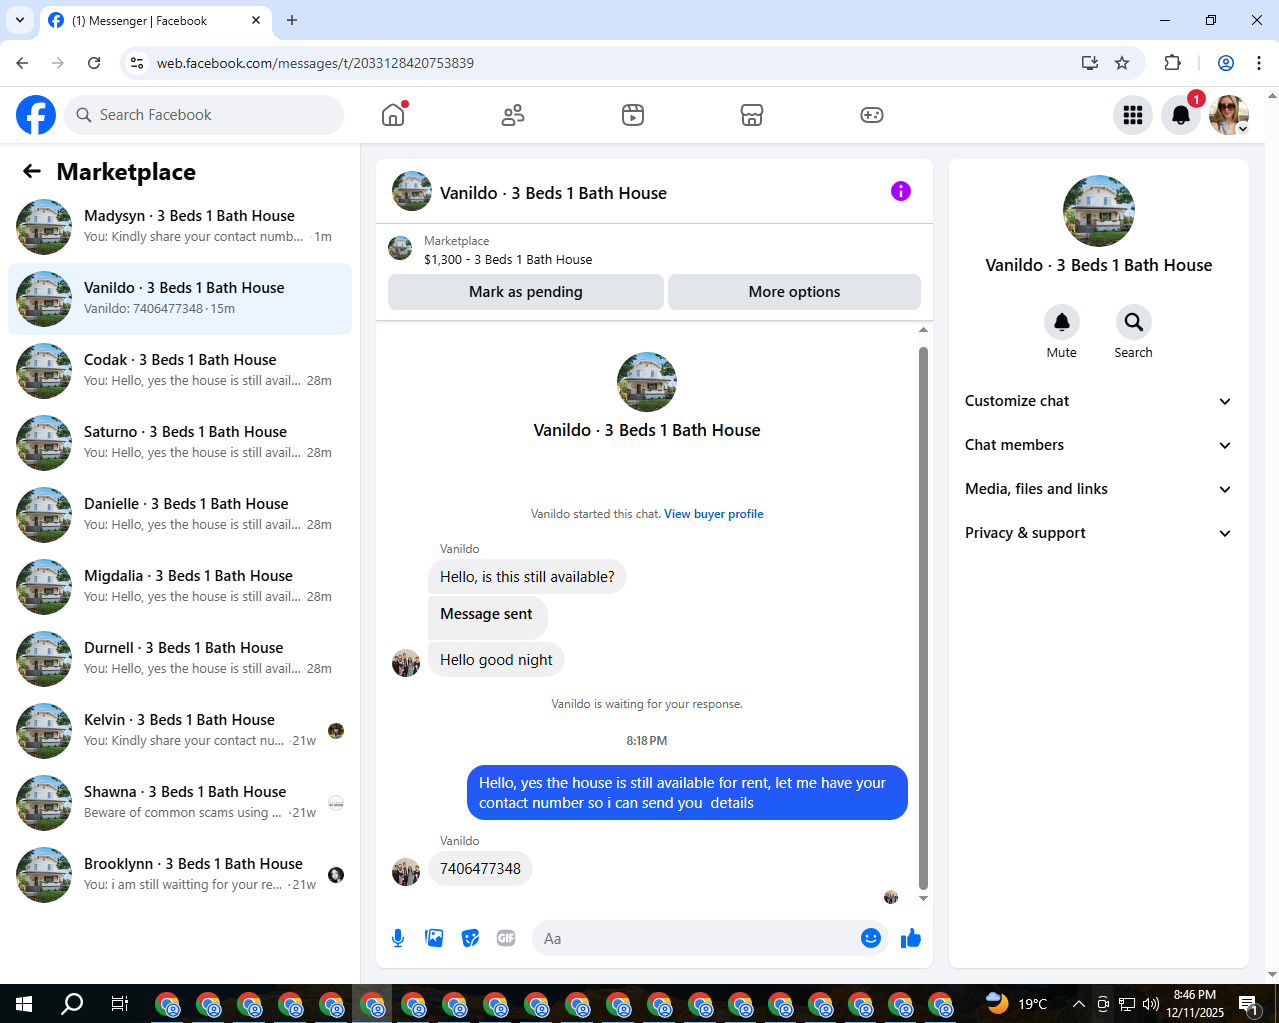The width and height of the screenshot is (1279, 1023).
Task: Show hidden system tray icons chevron
Action: [1078, 1004]
